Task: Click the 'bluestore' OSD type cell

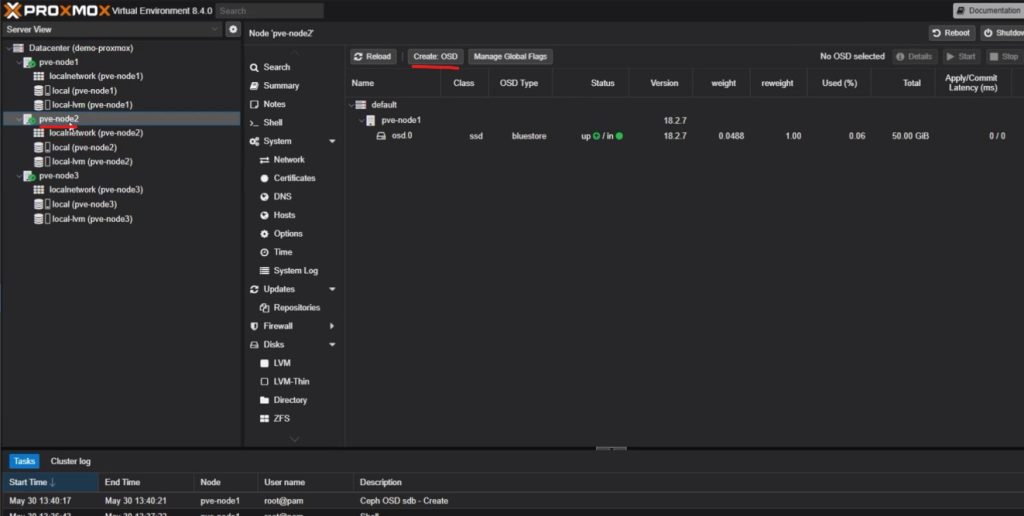Action: [529, 136]
